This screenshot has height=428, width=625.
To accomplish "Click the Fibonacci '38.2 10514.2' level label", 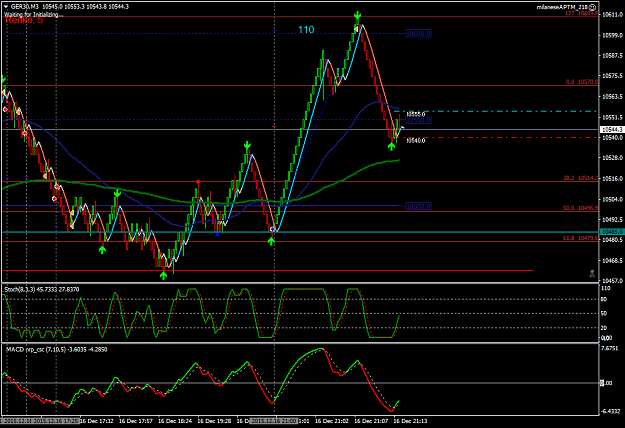I will pyautogui.click(x=581, y=178).
